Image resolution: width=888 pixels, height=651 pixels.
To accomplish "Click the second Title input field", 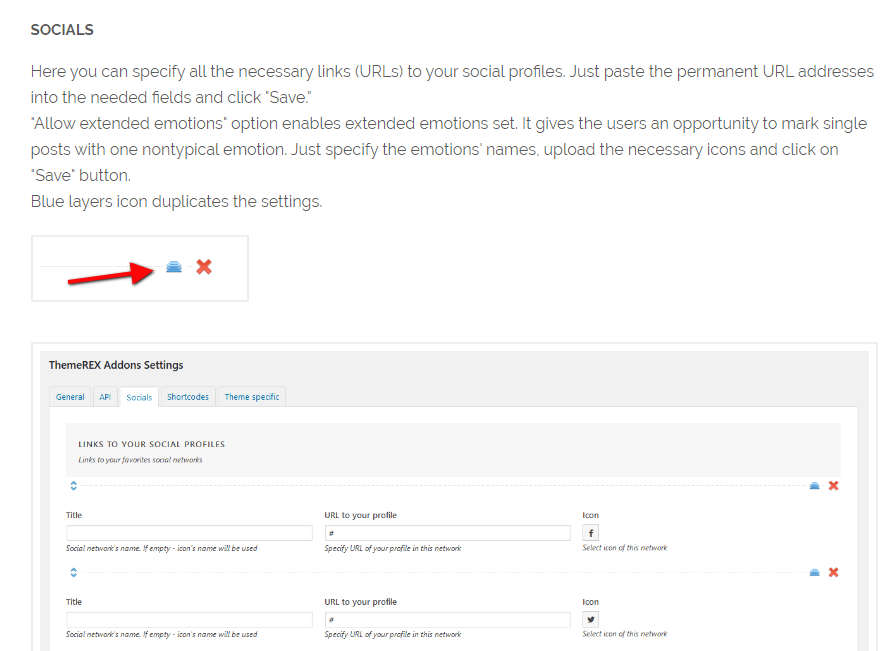I will pos(189,619).
